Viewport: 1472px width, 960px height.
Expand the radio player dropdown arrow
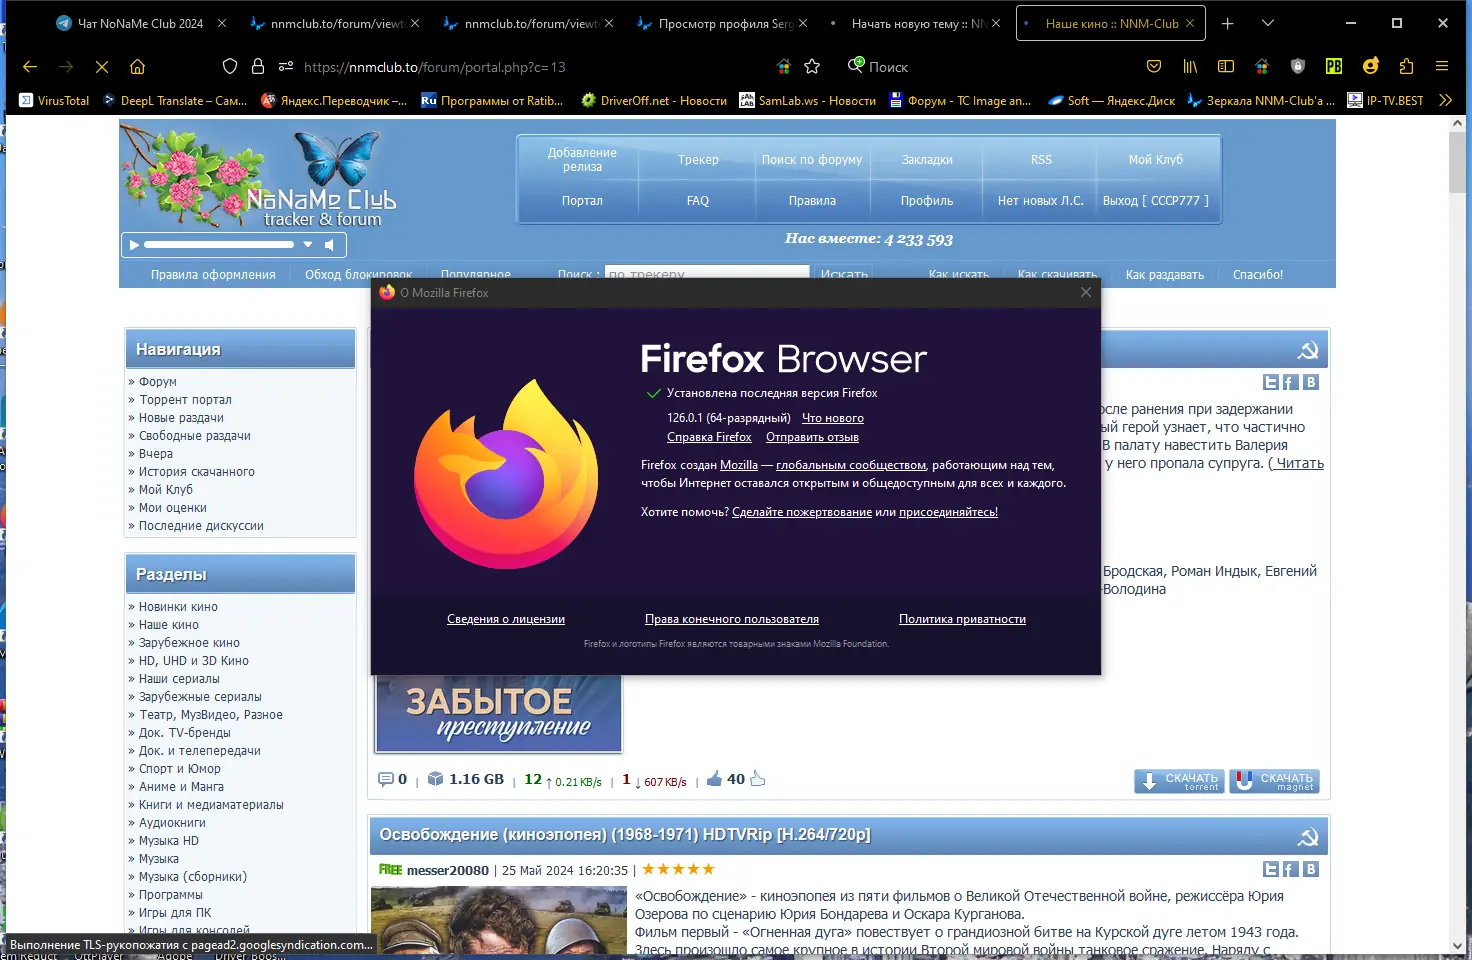[x=308, y=244]
